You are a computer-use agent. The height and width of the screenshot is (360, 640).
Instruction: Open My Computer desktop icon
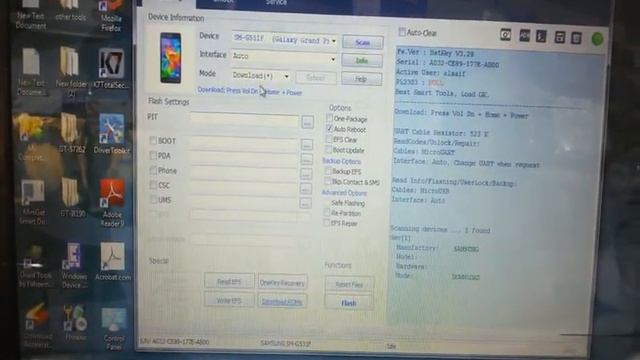(31, 138)
